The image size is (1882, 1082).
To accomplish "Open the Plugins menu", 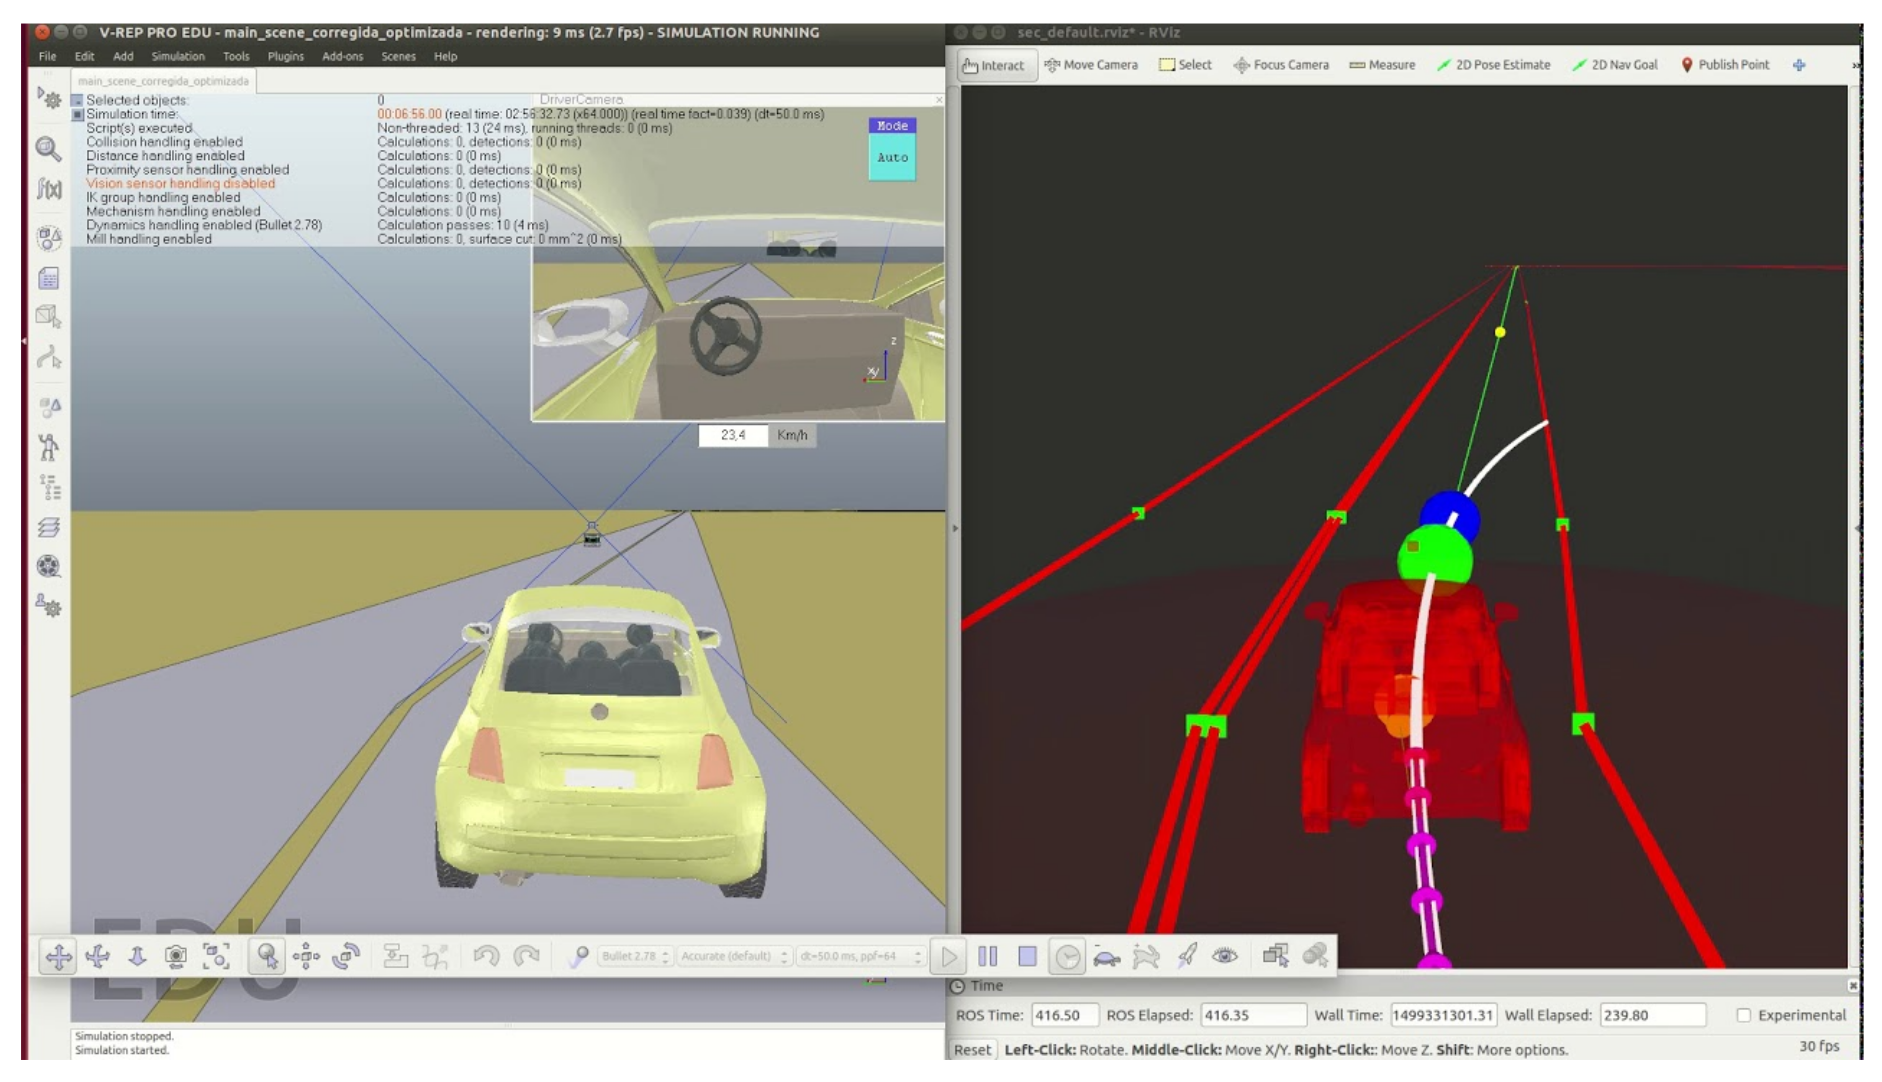I will [x=285, y=56].
